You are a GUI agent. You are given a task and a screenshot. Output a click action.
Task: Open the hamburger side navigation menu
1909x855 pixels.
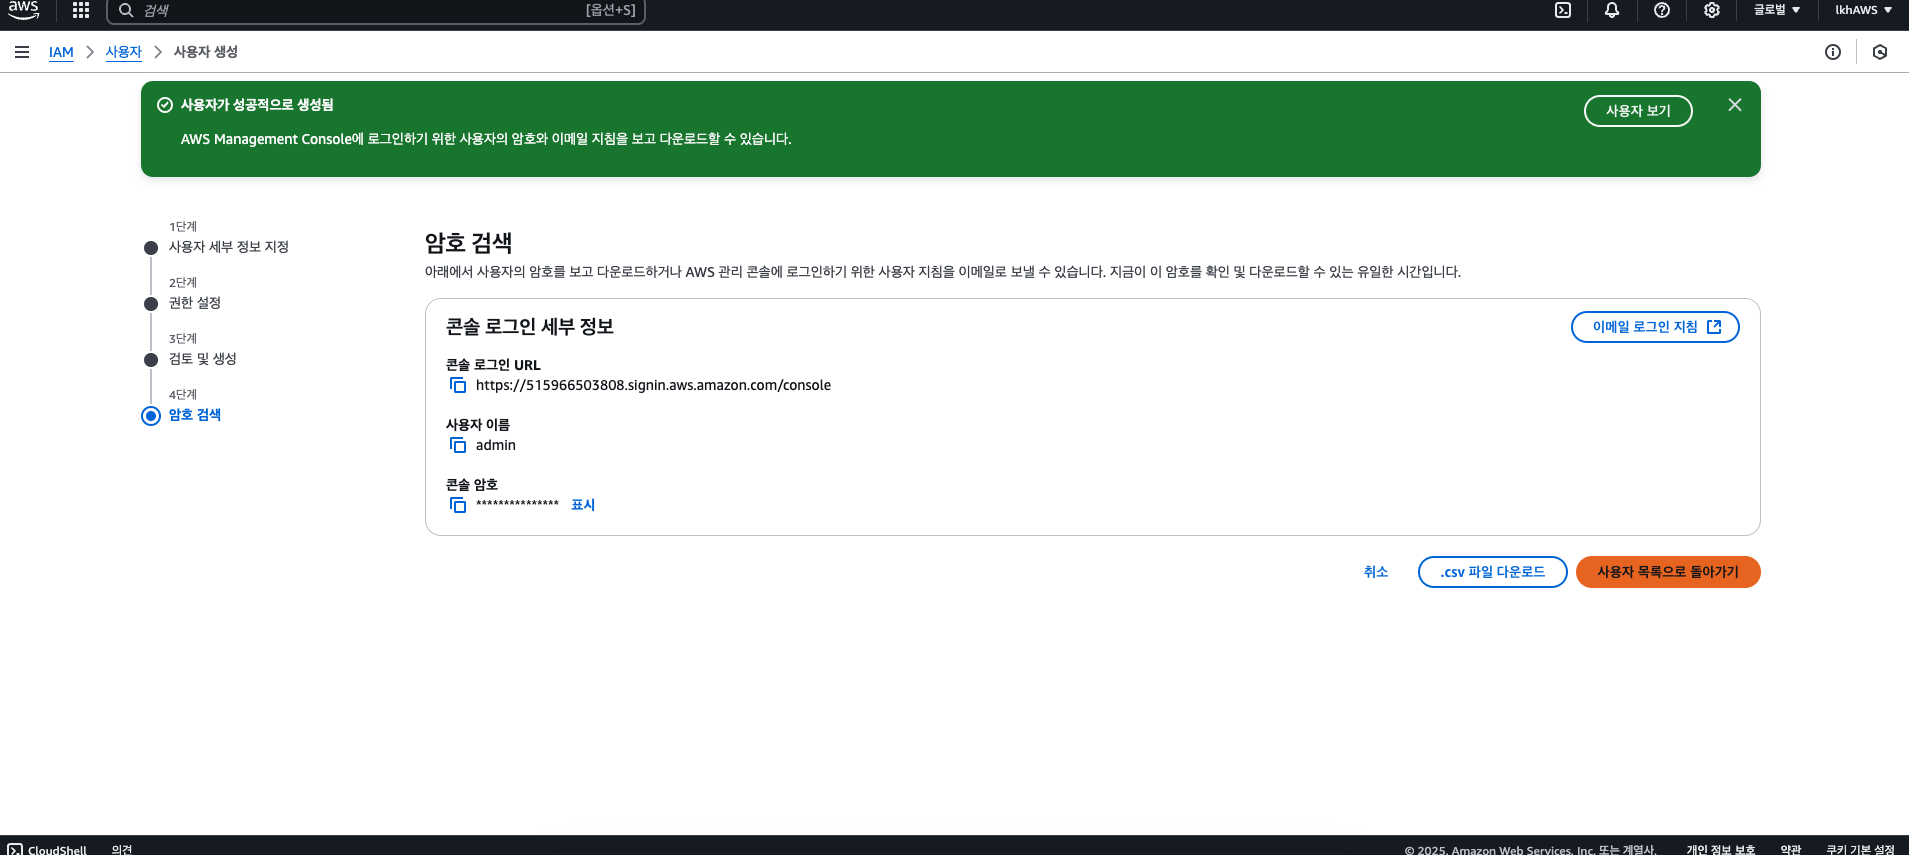[x=22, y=52]
